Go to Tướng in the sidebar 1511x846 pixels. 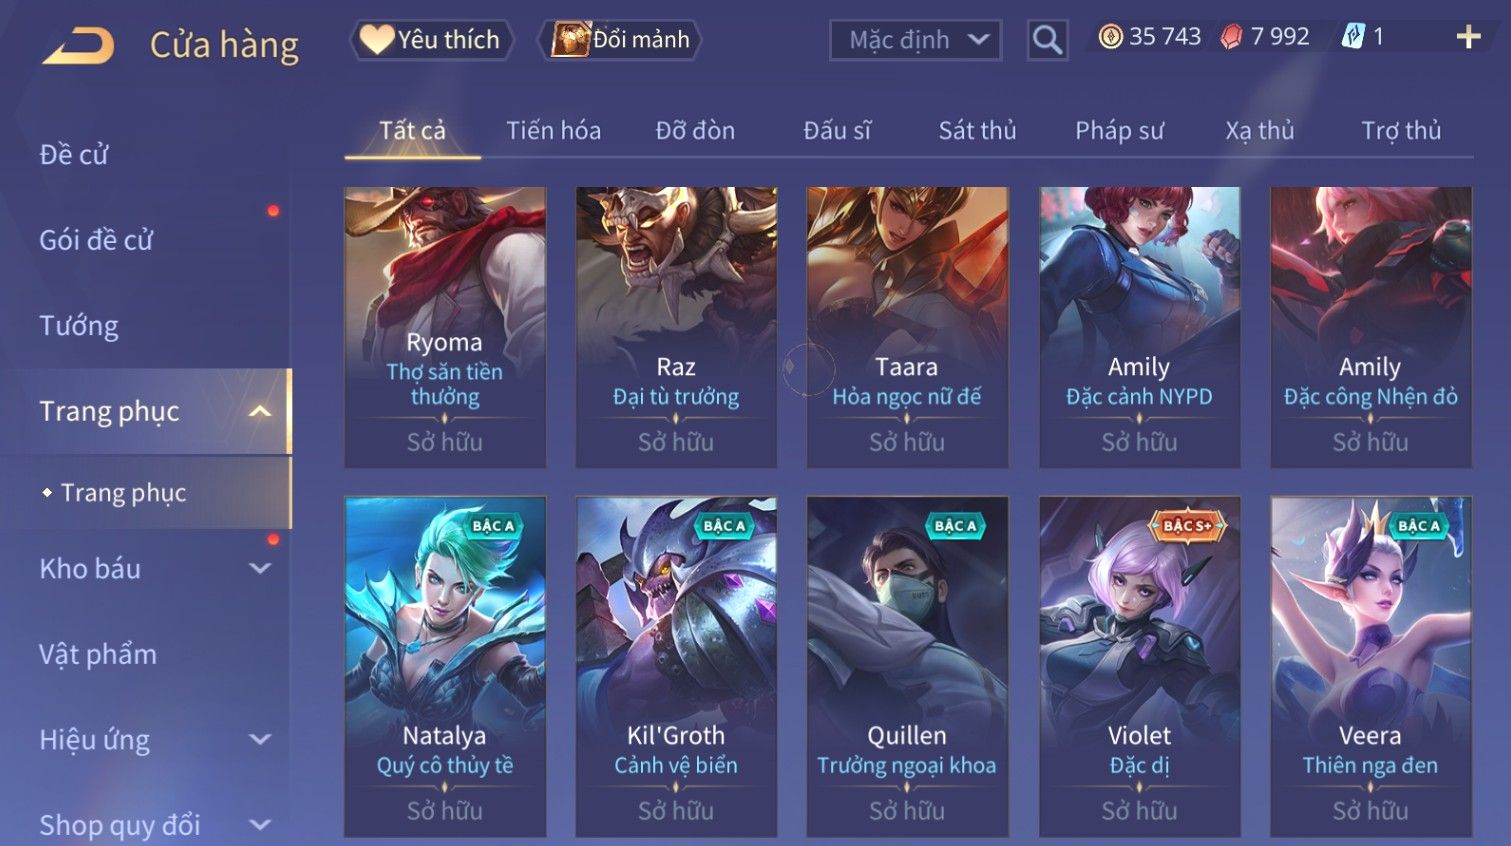coord(79,326)
